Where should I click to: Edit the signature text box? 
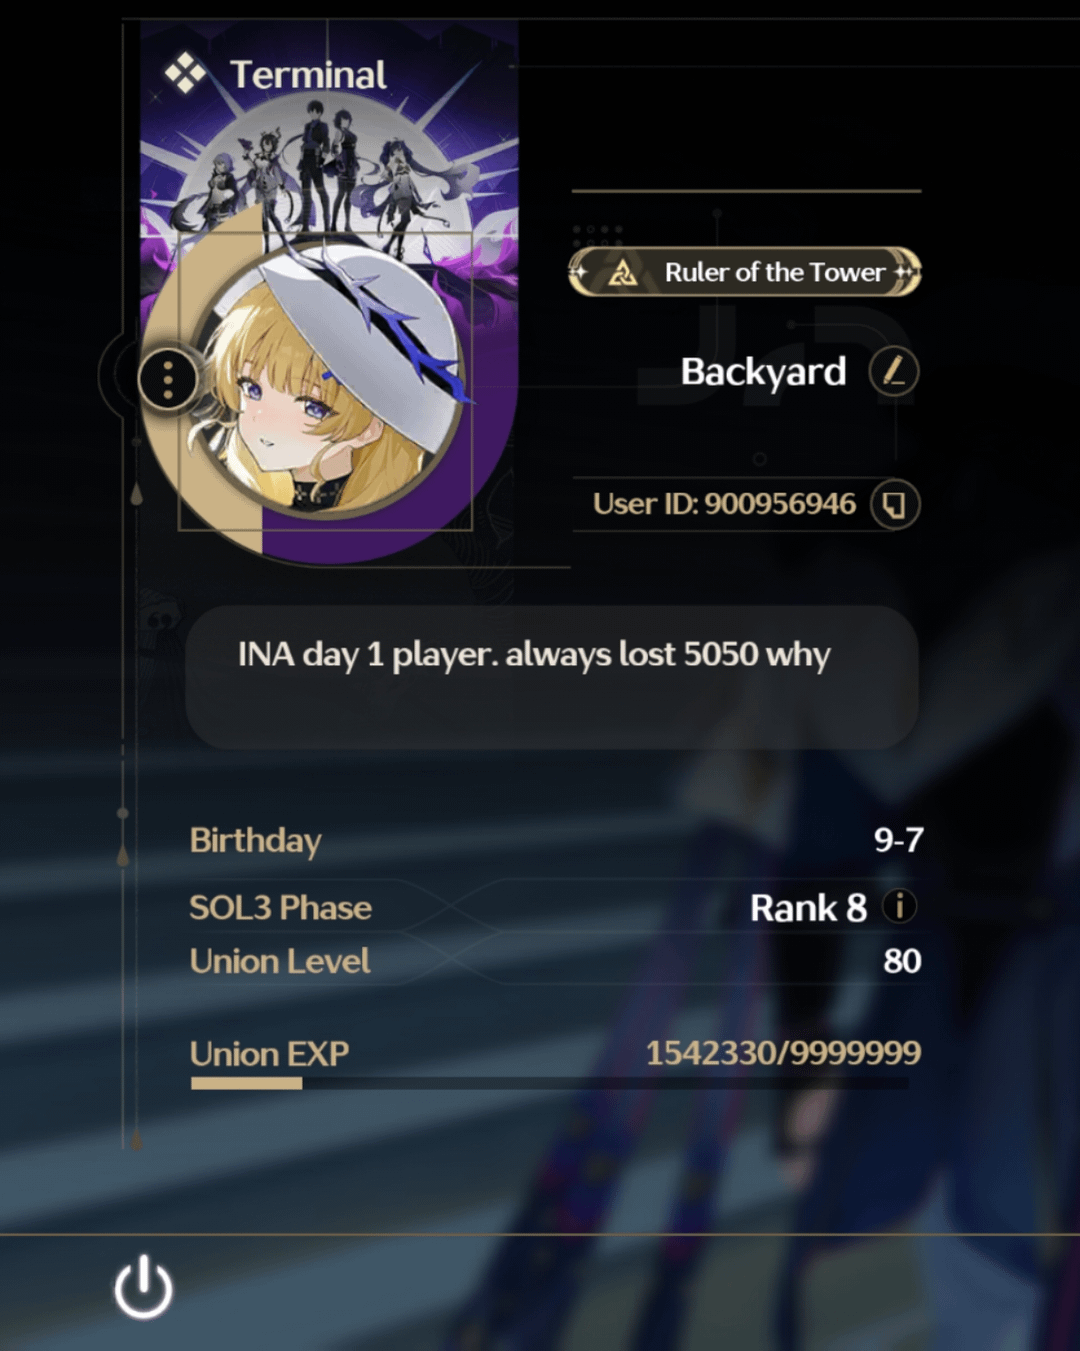pyautogui.click(x=552, y=677)
